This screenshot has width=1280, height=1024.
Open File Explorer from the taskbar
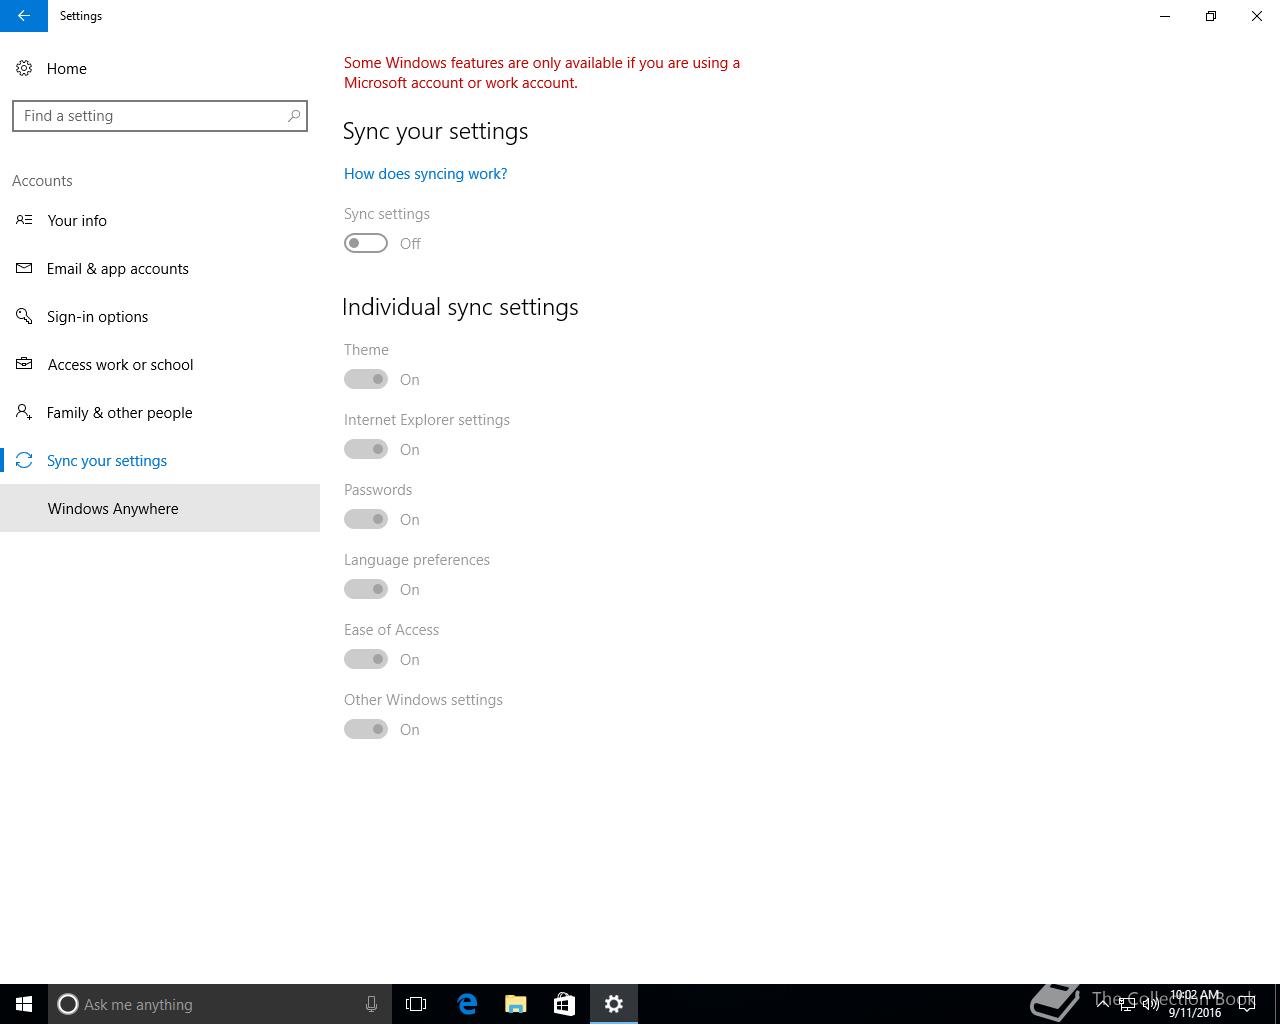516,1004
